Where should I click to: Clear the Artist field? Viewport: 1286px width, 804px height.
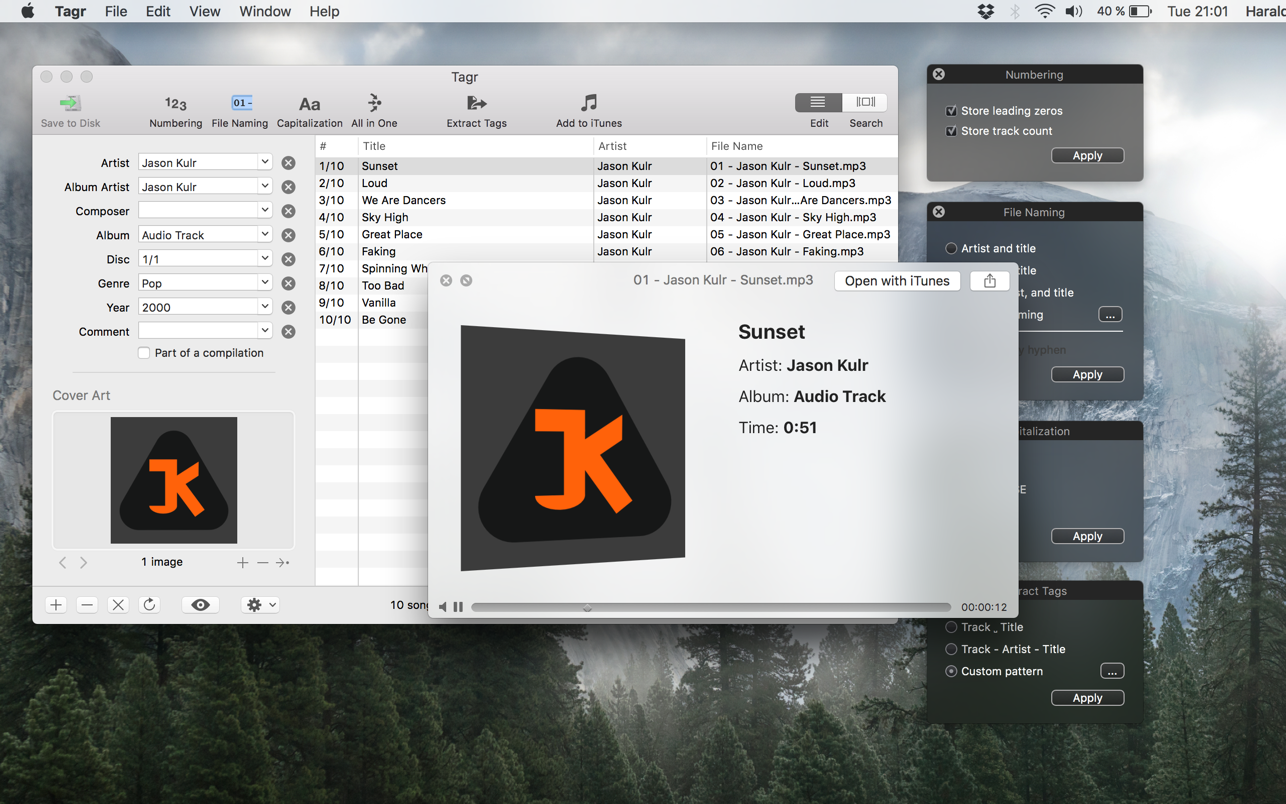[x=288, y=163]
